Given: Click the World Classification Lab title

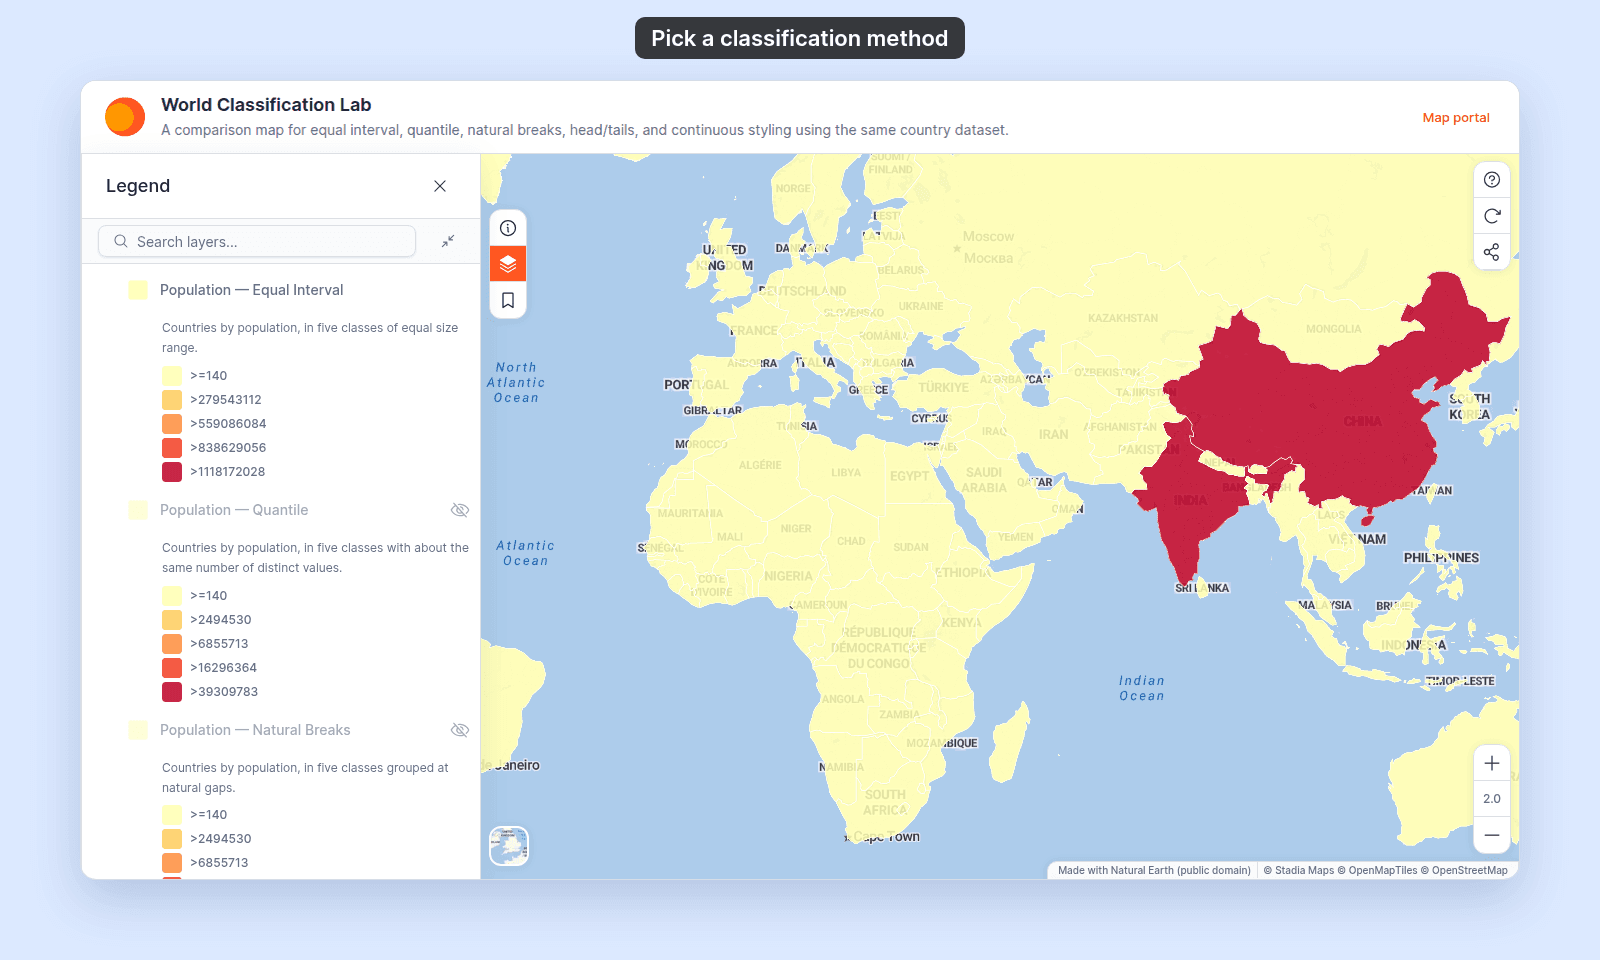Looking at the screenshot, I should pyautogui.click(x=266, y=105).
